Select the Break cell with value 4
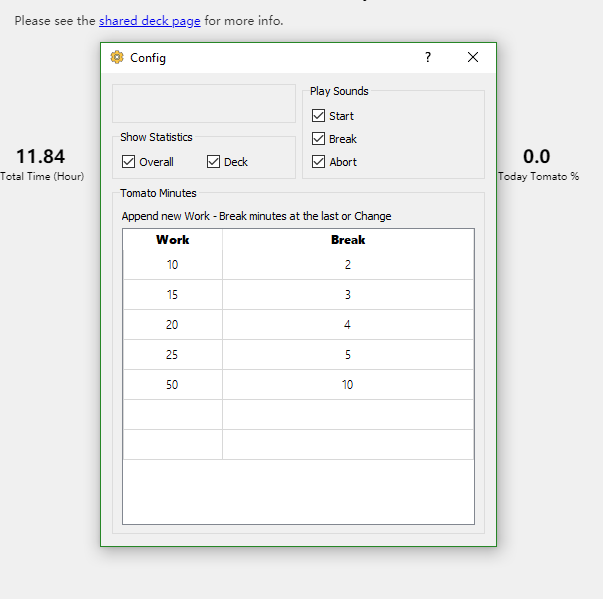The height and width of the screenshot is (599, 603). 348,325
